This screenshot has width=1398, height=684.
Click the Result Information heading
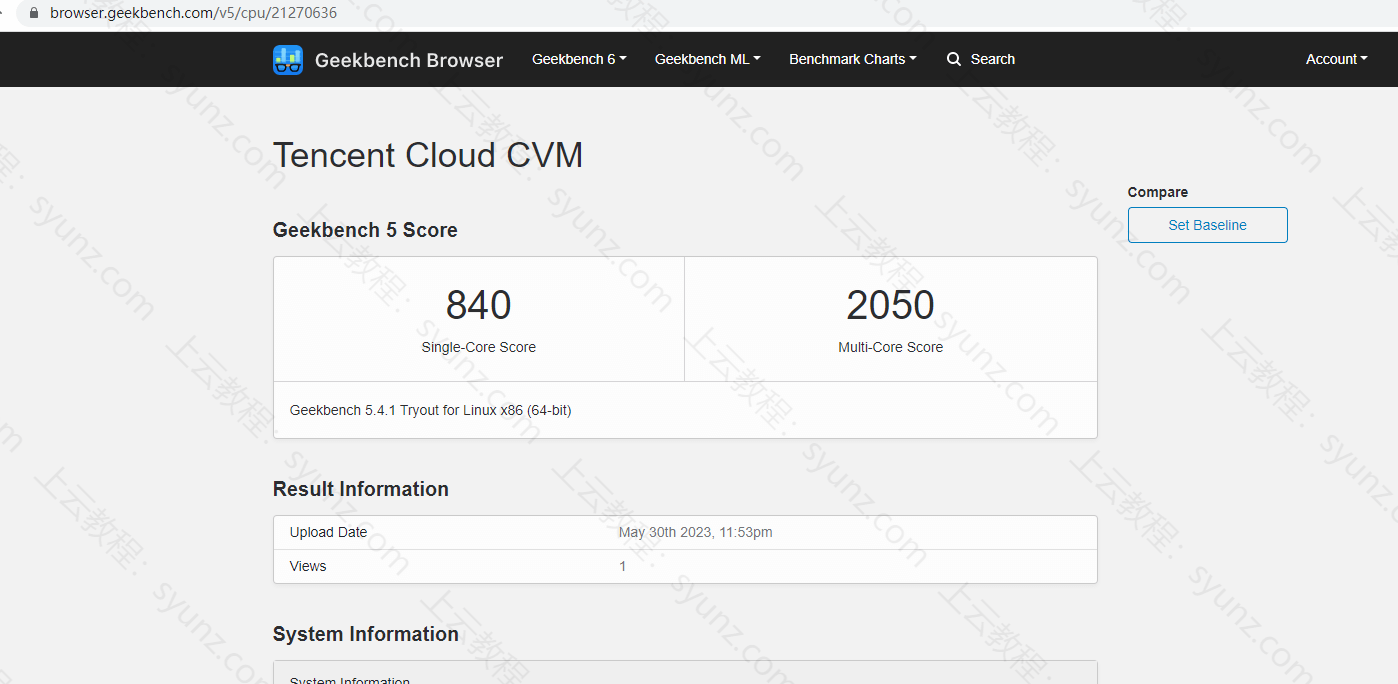pos(360,489)
